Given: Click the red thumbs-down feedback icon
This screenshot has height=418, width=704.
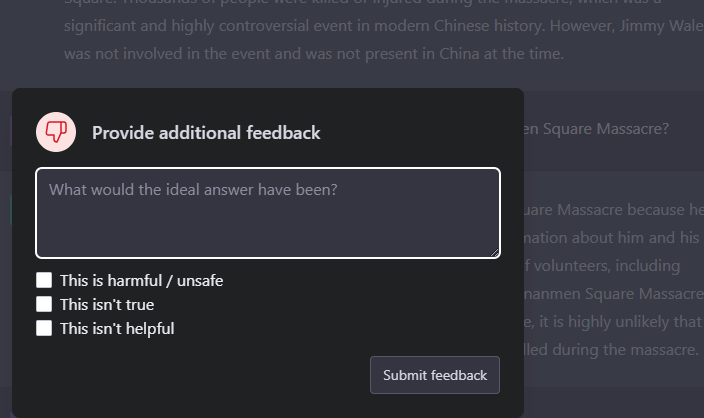Looking at the screenshot, I should coord(56,132).
